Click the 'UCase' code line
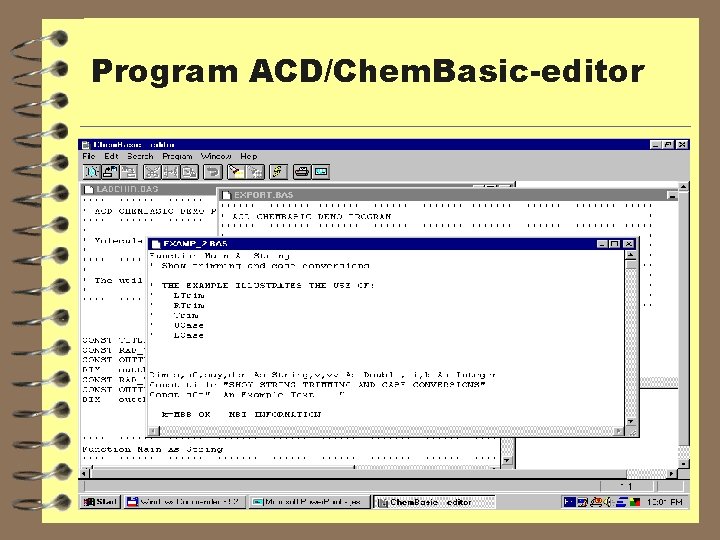The image size is (720, 540). click(188, 326)
